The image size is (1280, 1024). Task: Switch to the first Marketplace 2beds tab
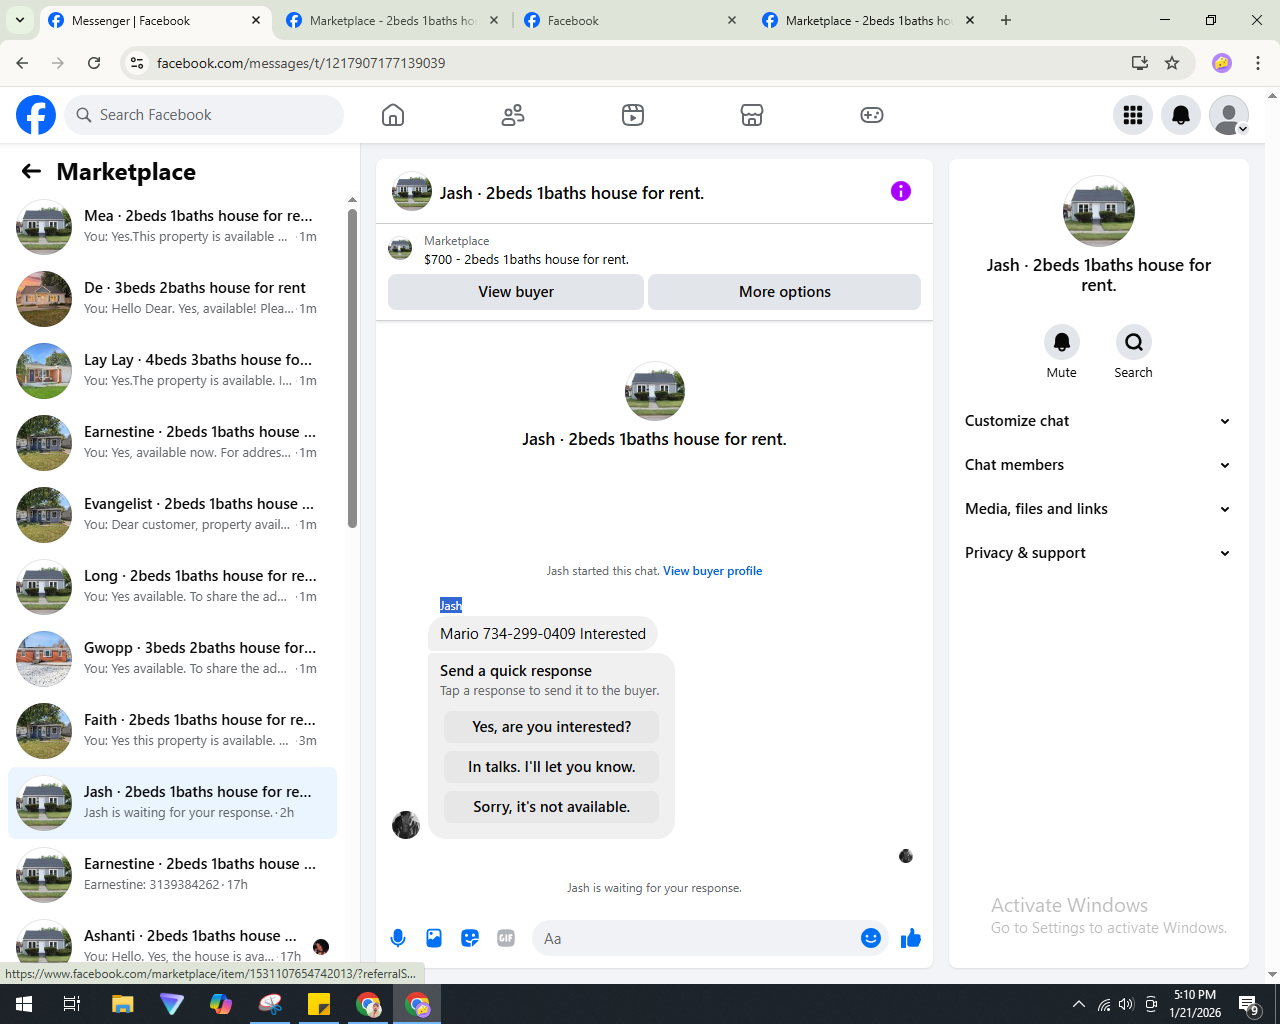393,20
